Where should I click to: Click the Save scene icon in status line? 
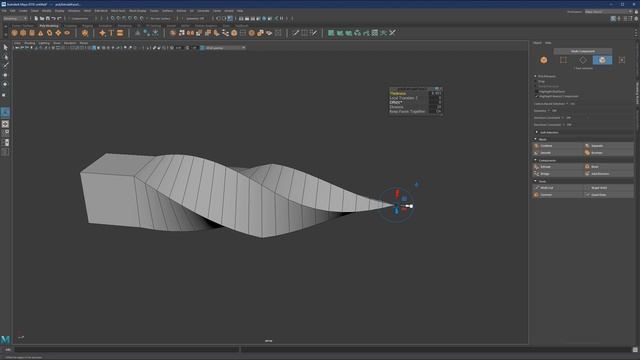point(48,18)
